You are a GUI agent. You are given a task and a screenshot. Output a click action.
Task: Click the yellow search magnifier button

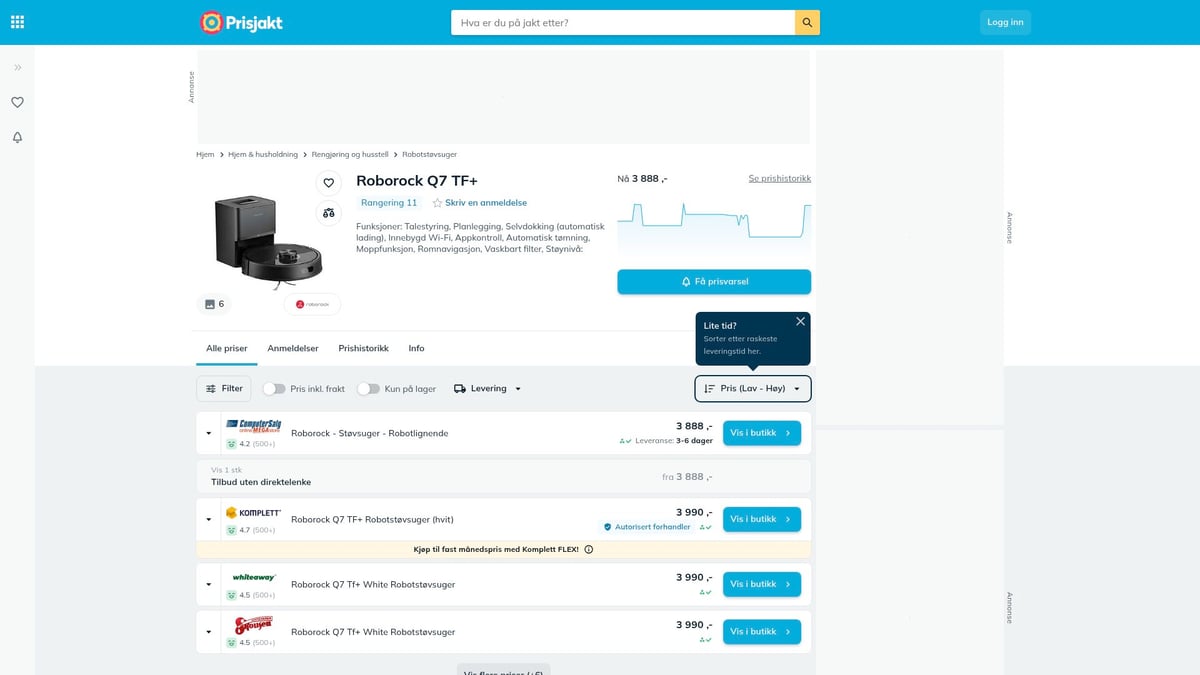coord(807,22)
